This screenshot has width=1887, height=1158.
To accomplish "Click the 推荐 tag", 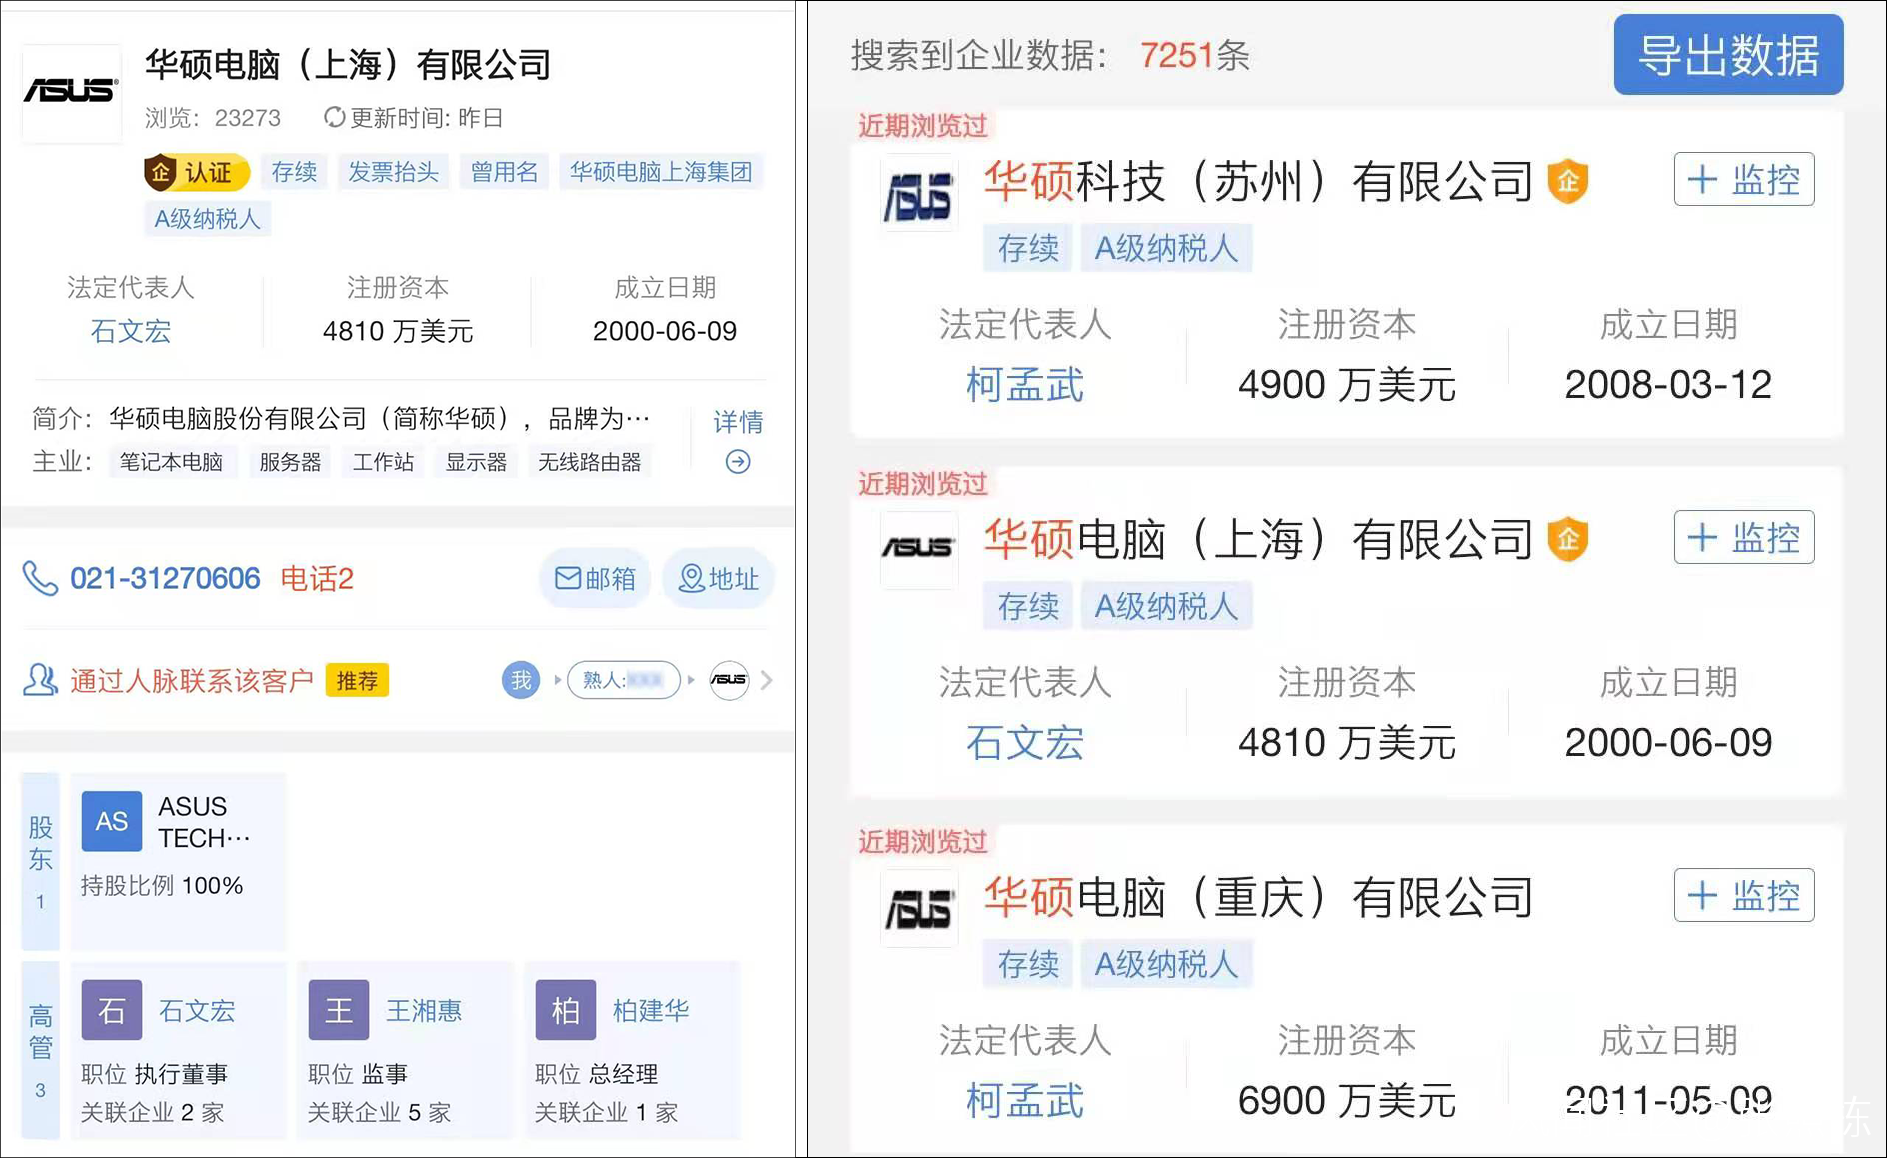I will pos(357,681).
